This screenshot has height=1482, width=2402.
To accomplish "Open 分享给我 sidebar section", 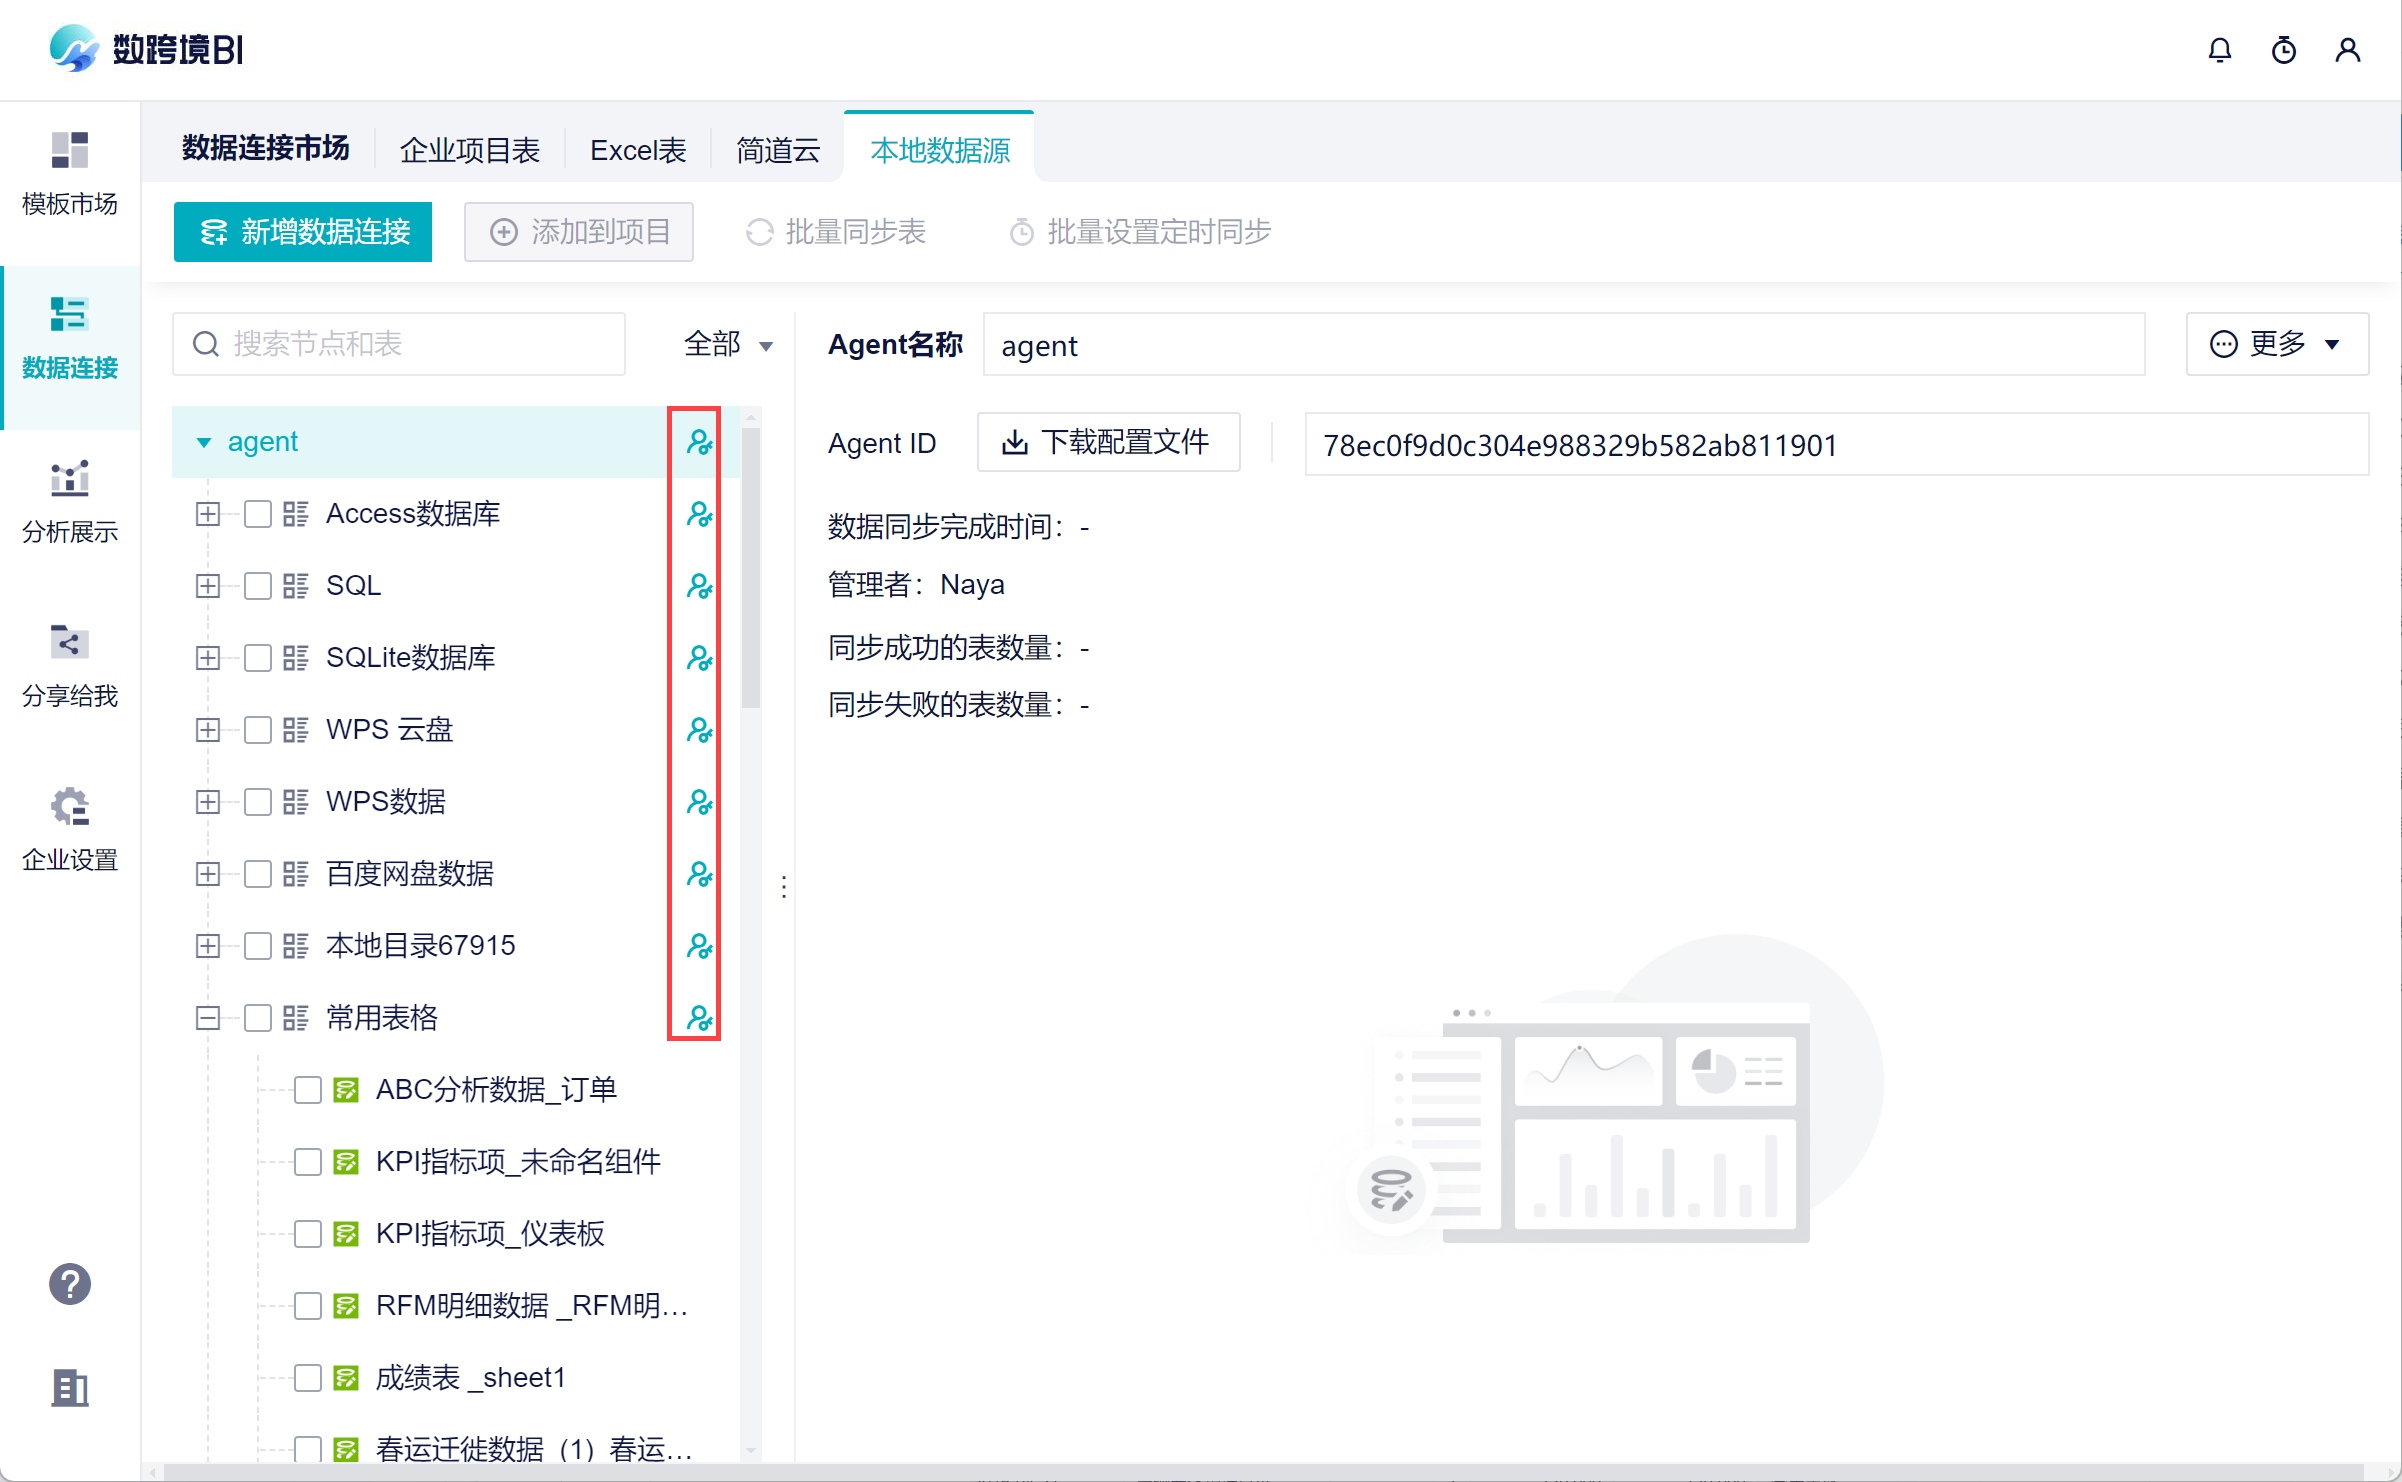I will tap(70, 666).
